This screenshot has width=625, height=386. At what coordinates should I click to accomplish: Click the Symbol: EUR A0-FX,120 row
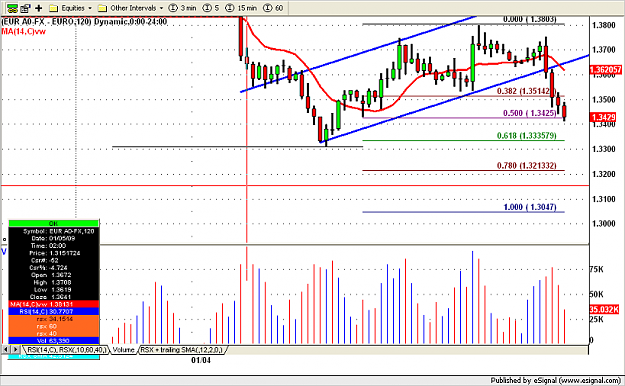53,231
